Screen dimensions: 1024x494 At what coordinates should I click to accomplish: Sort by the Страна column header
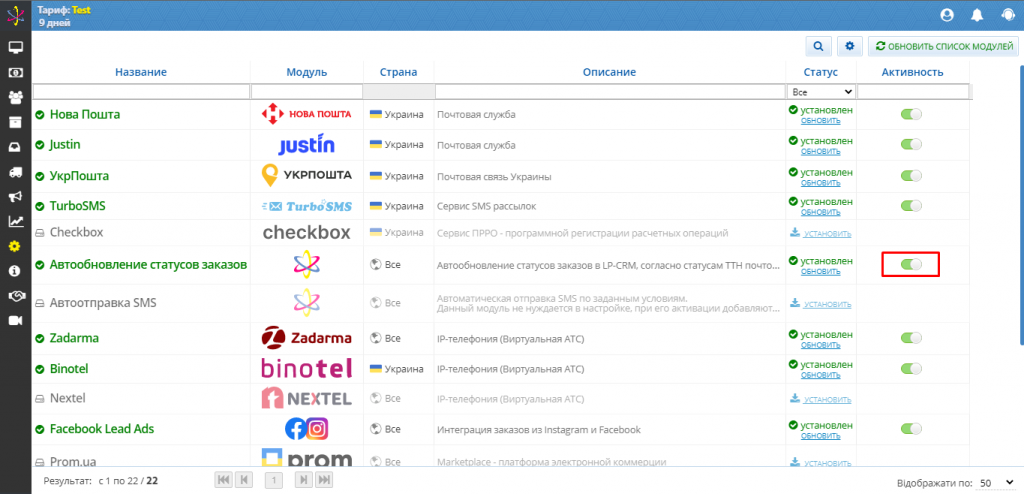(398, 72)
